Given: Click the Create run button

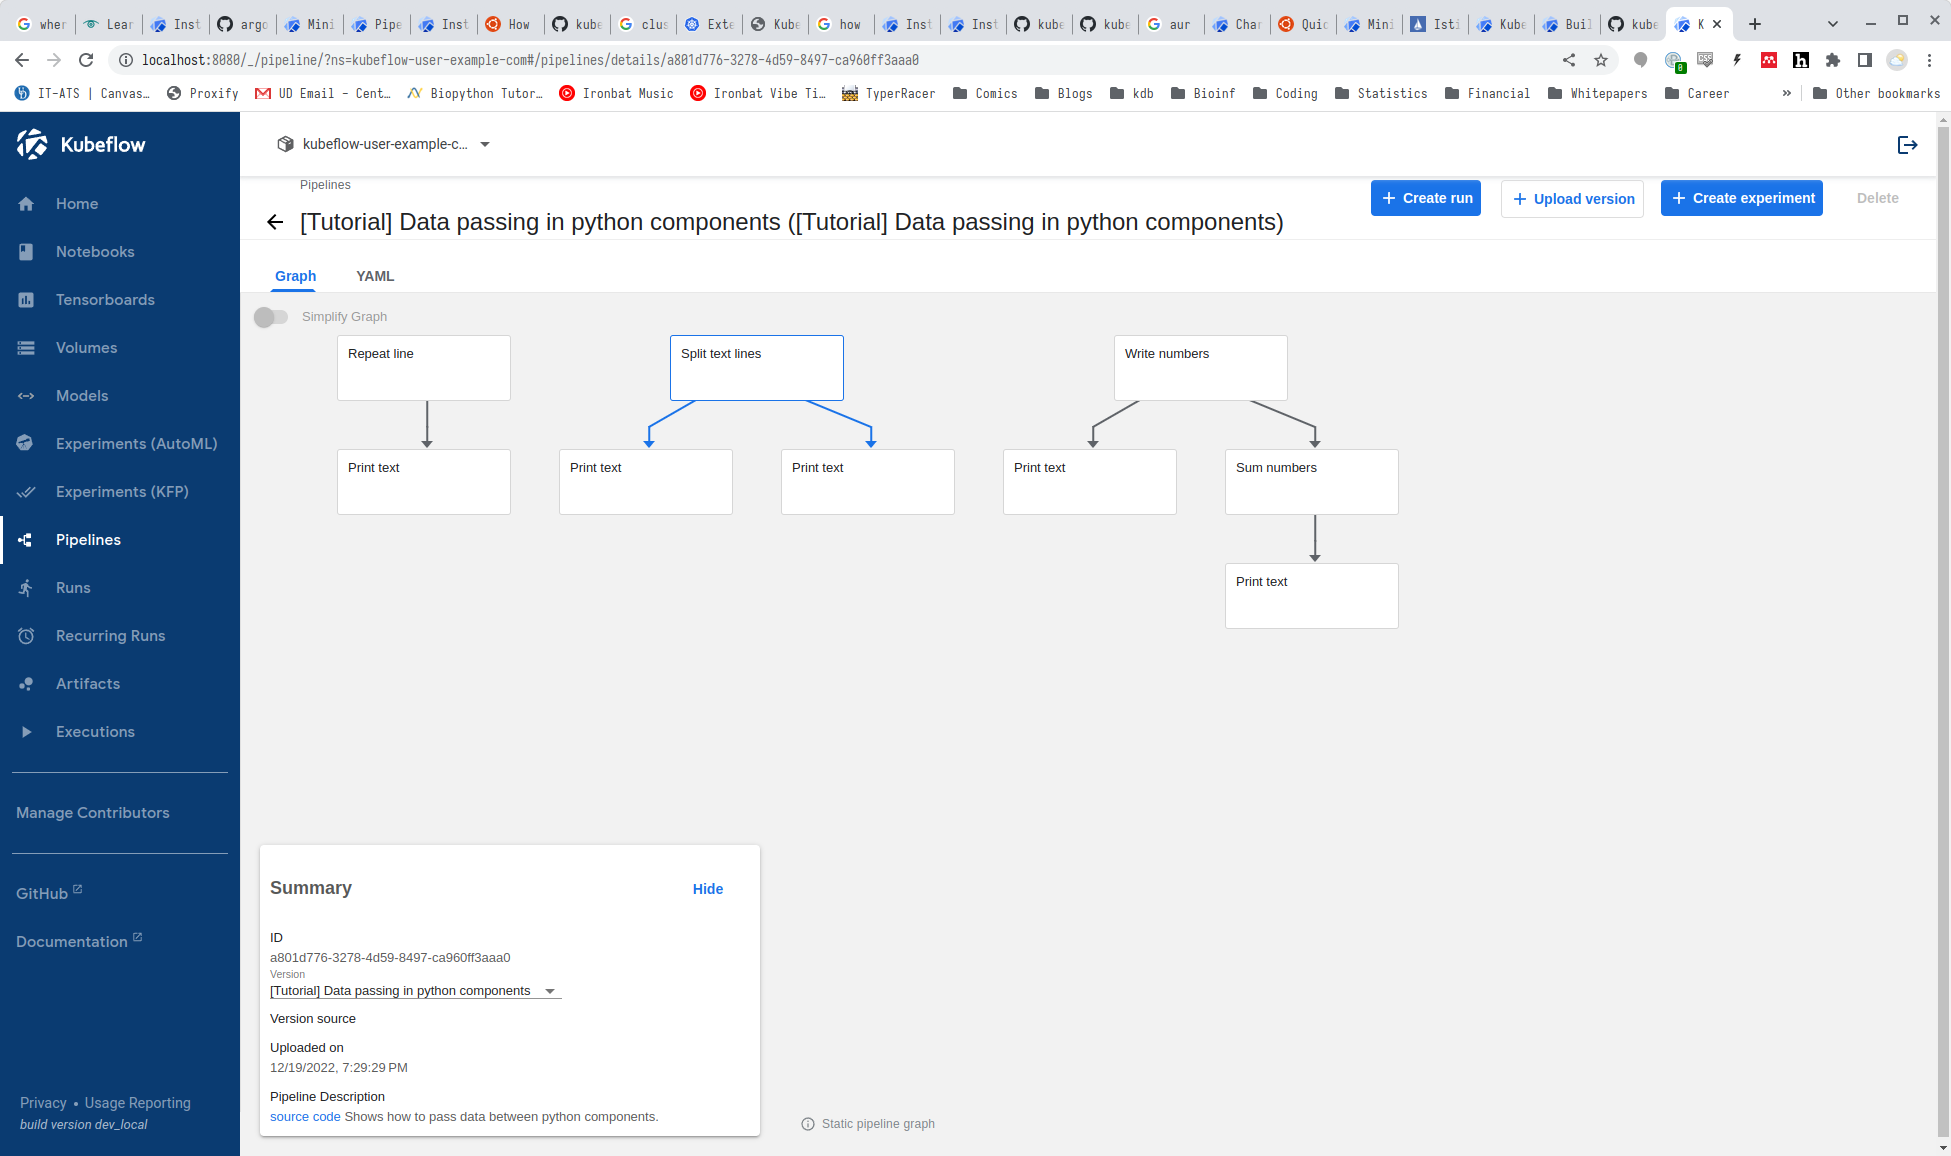Looking at the screenshot, I should coord(1426,198).
